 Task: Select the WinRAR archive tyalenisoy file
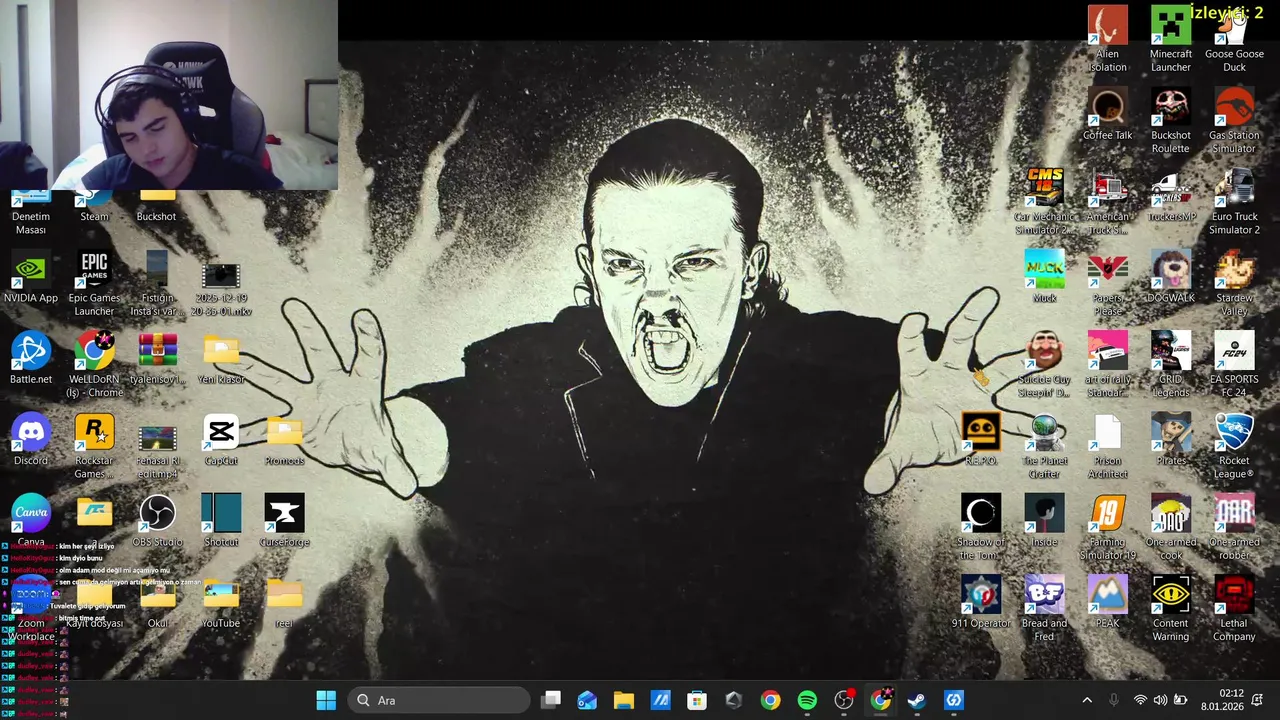pos(157,358)
